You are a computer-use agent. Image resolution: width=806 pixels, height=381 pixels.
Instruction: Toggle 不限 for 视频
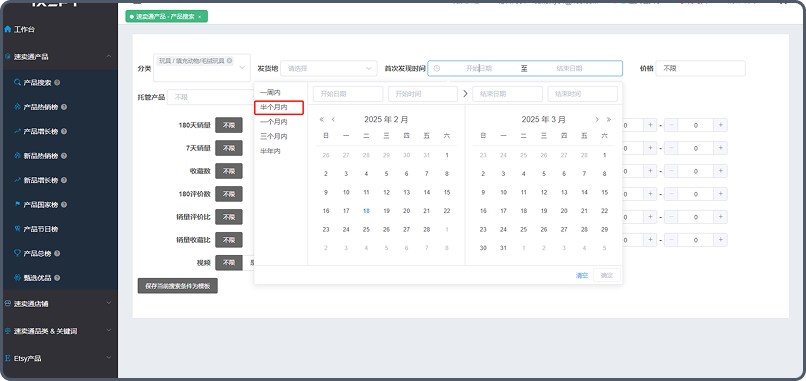[229, 263]
